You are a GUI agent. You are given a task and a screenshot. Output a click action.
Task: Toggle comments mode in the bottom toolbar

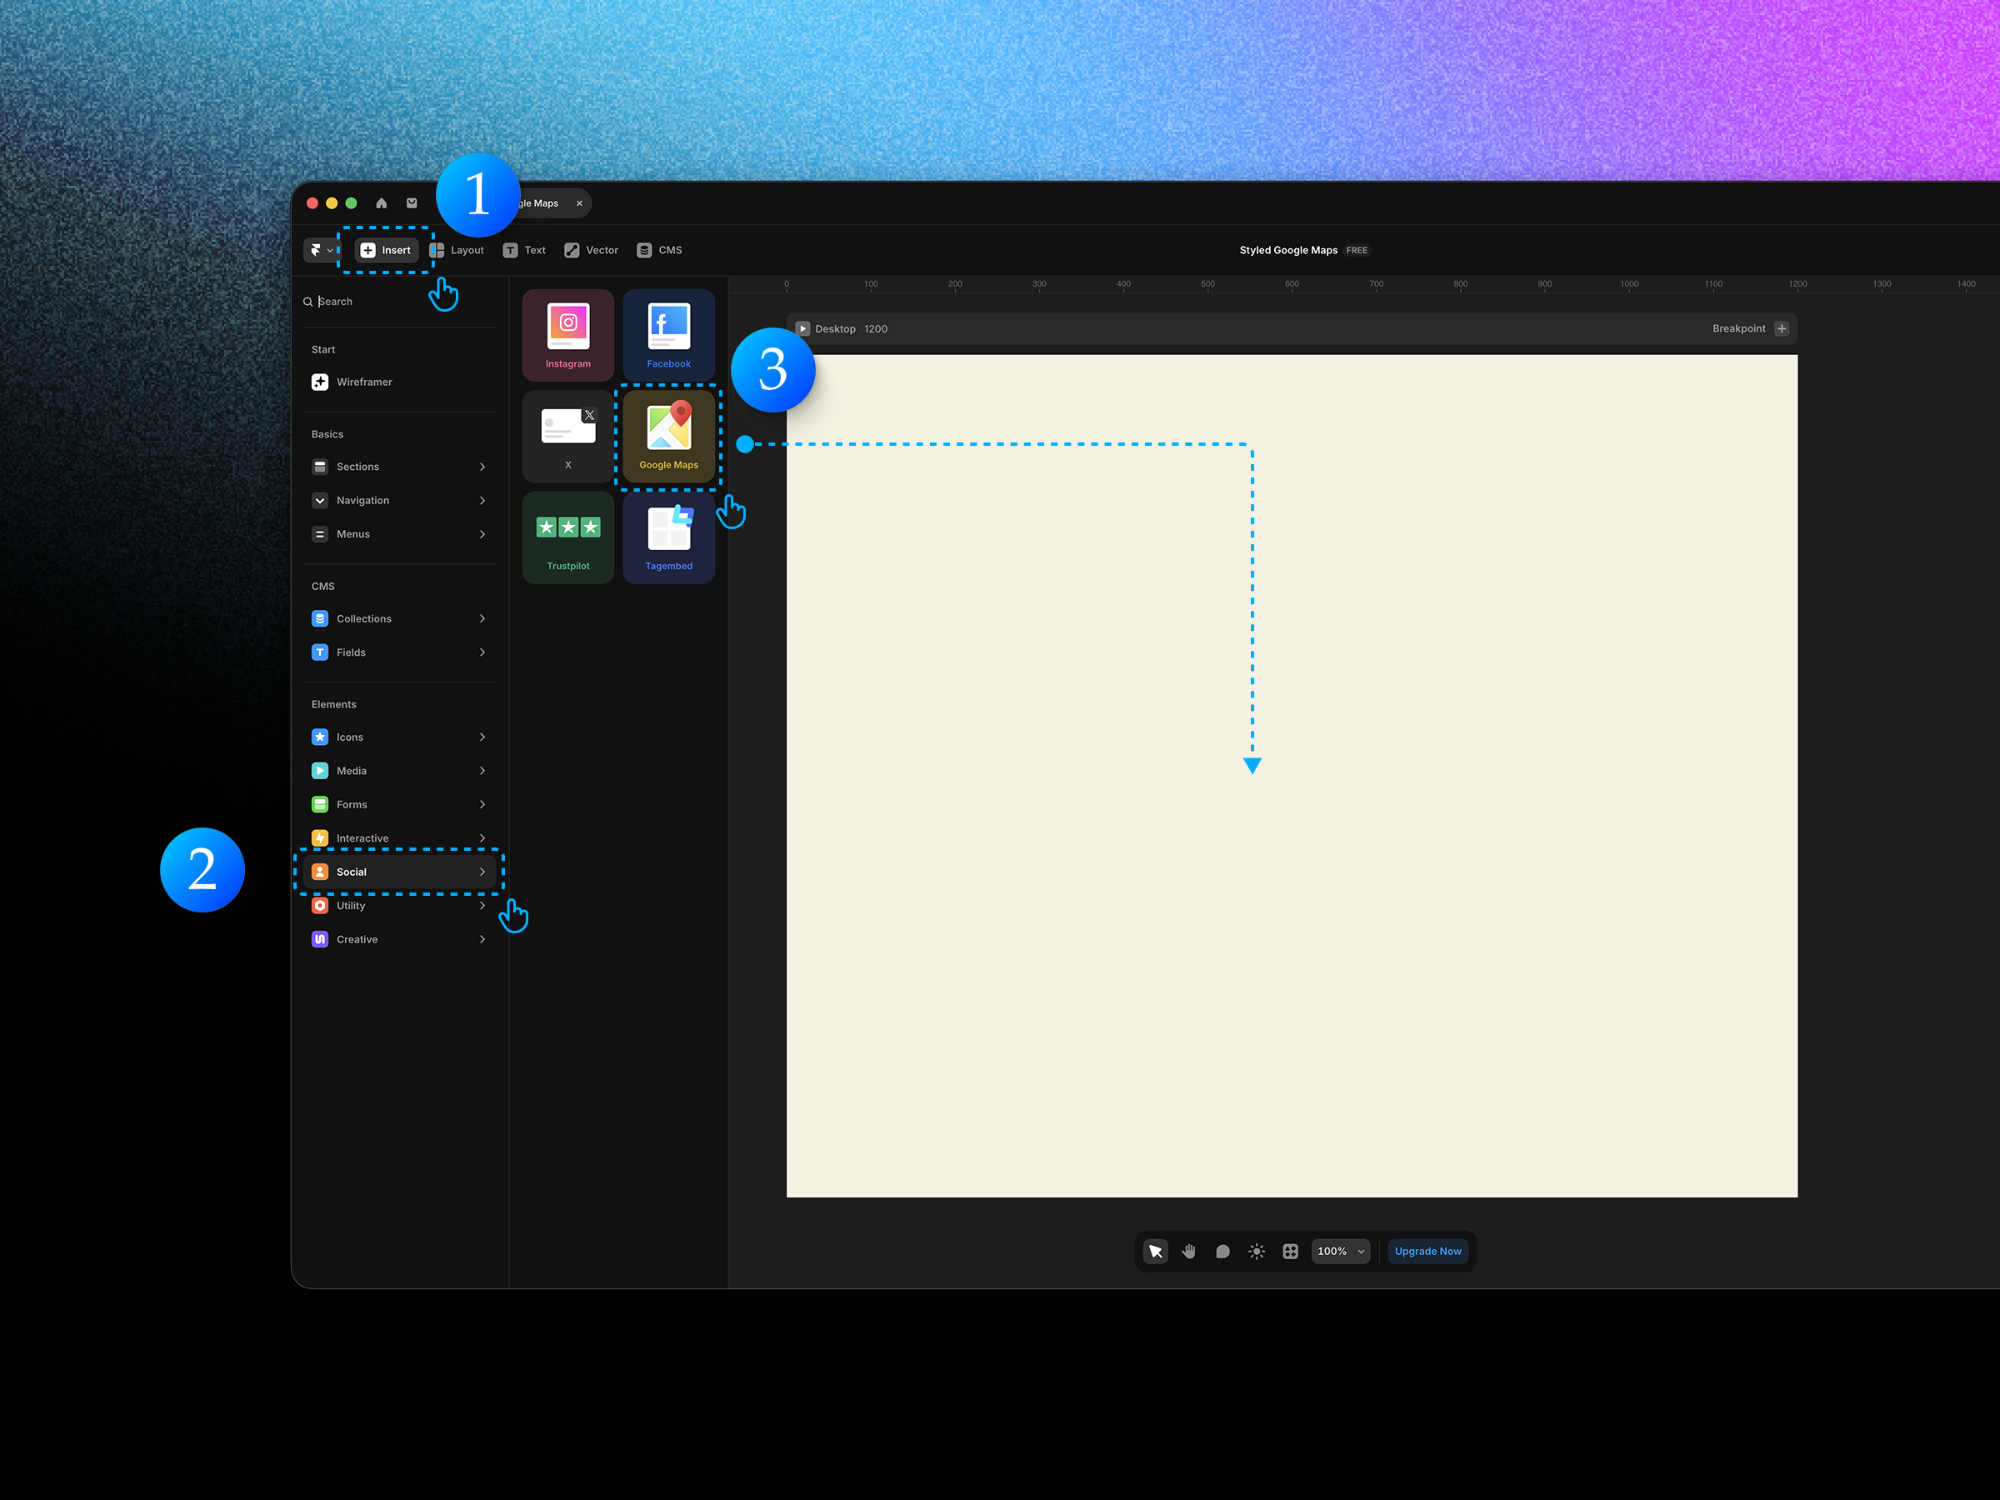(x=1222, y=1250)
